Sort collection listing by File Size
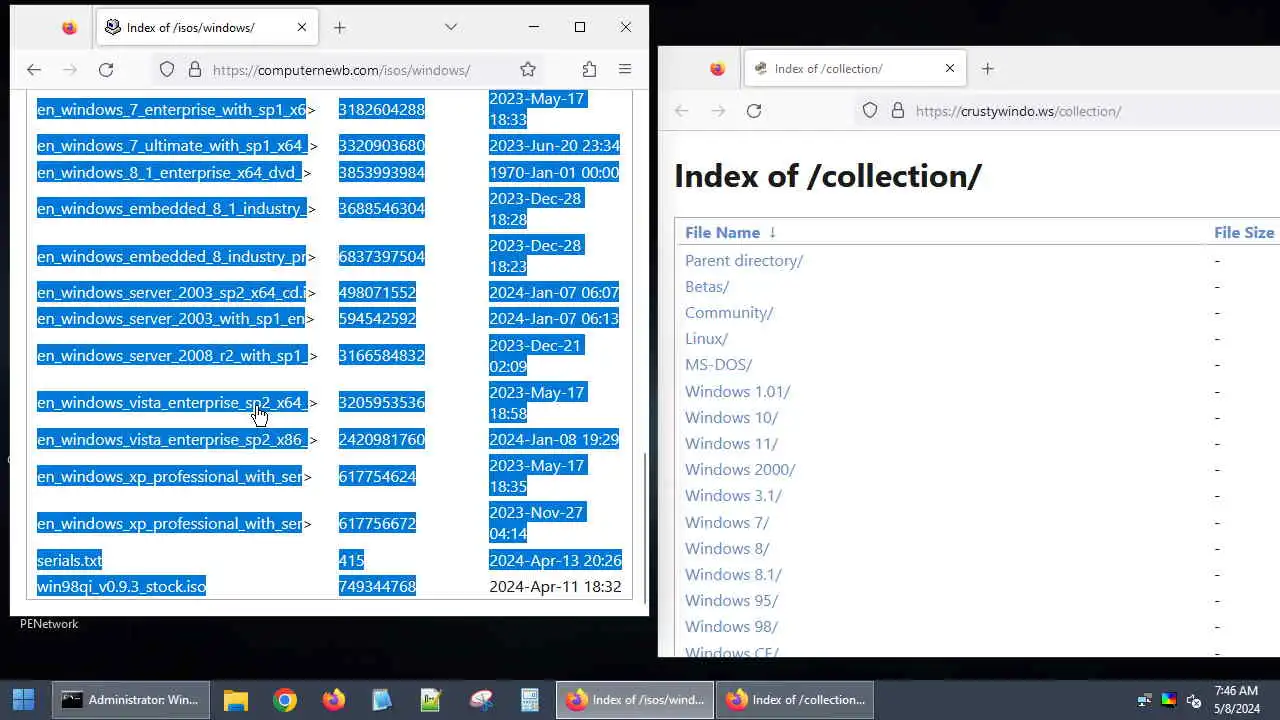The image size is (1280, 720). tap(1244, 232)
